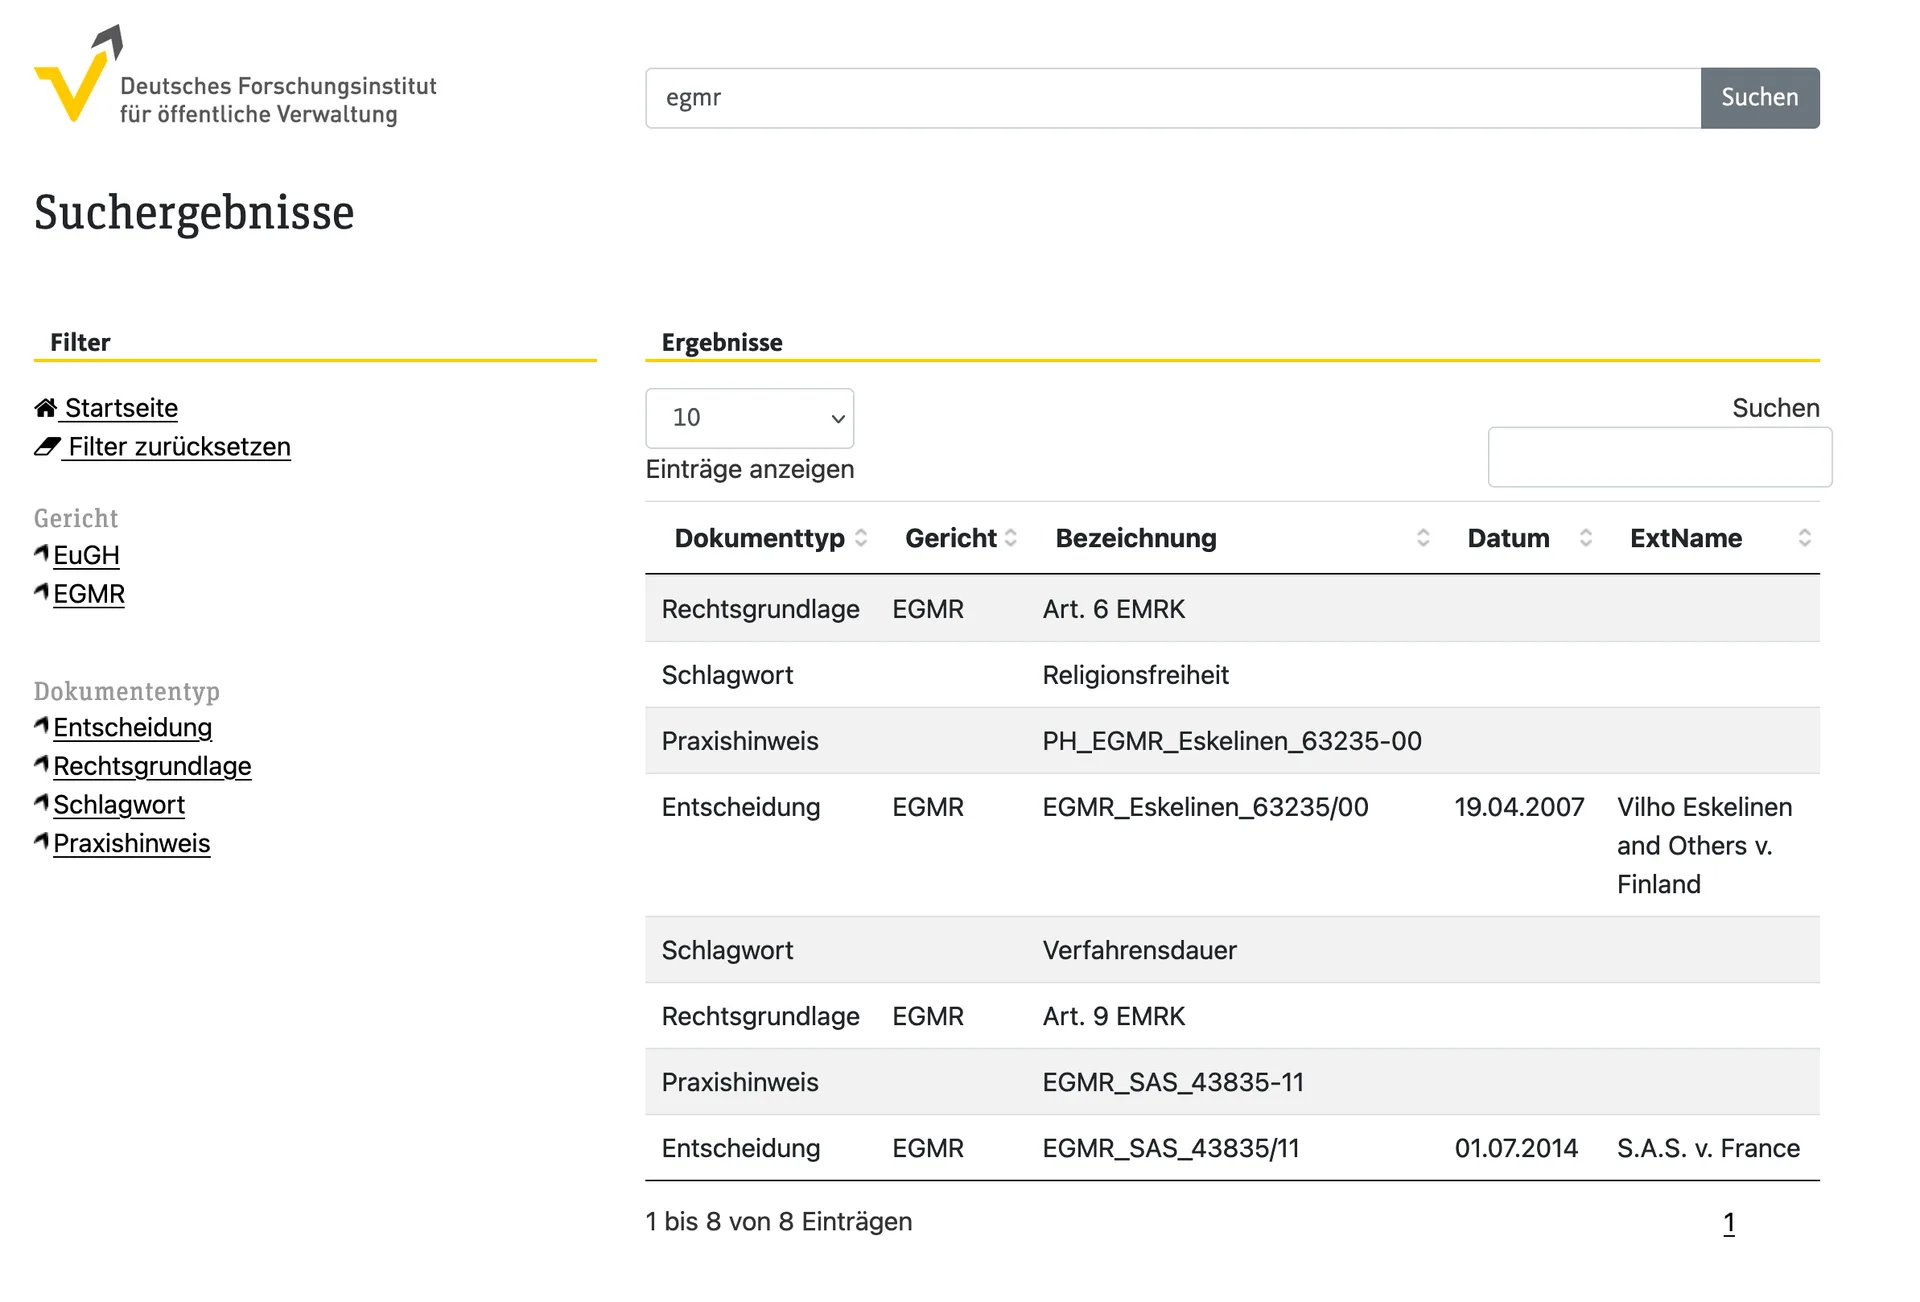This screenshot has width=1920, height=1302.
Task: Sort table by Dokumenttyp column arrows
Action: [861, 538]
